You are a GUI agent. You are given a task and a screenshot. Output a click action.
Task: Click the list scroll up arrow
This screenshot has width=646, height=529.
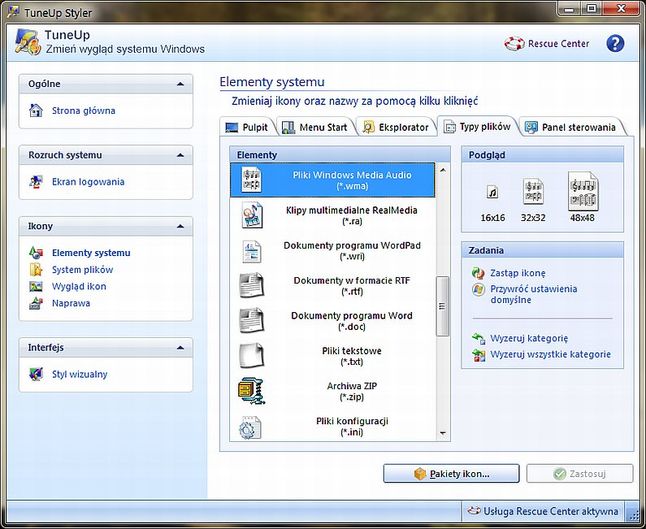[x=443, y=170]
